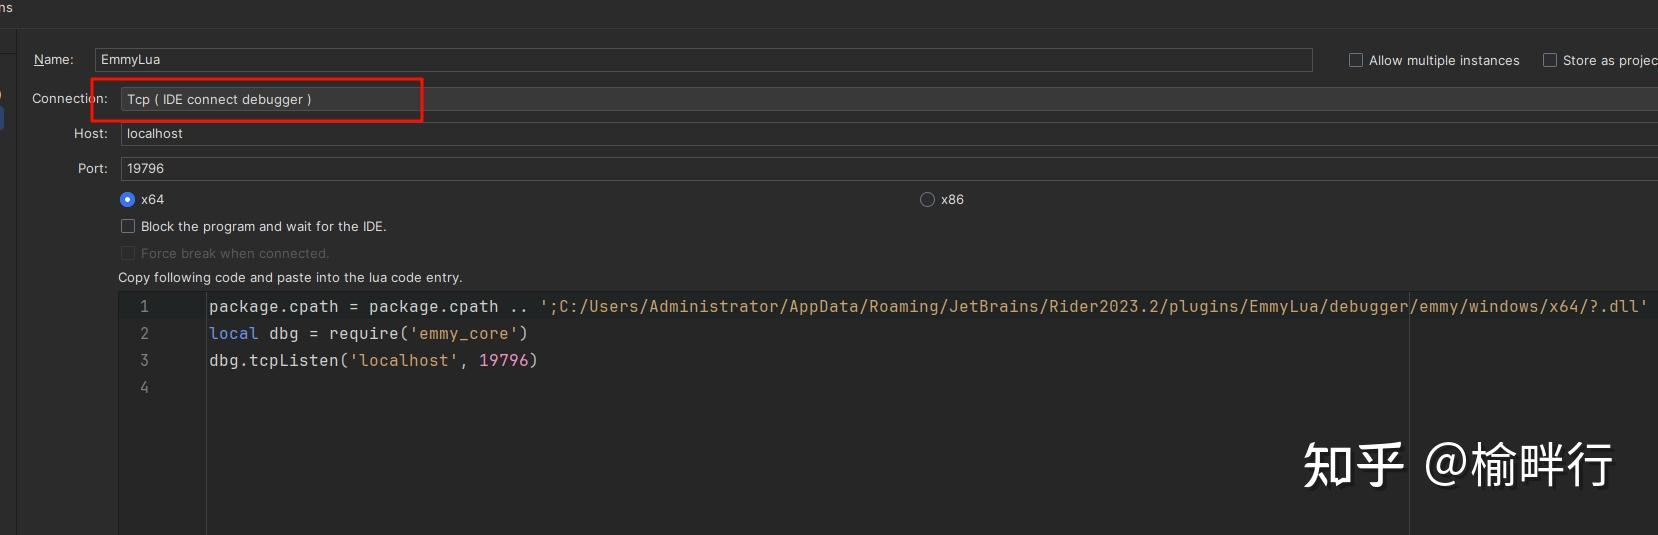Toggle the Store as project file checkbox

(1550, 61)
